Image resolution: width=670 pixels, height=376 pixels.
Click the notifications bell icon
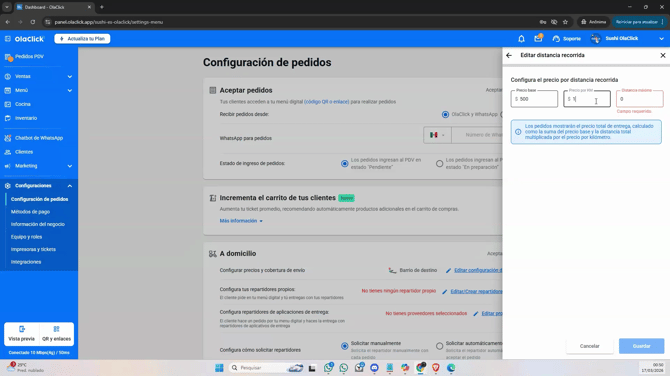(521, 39)
